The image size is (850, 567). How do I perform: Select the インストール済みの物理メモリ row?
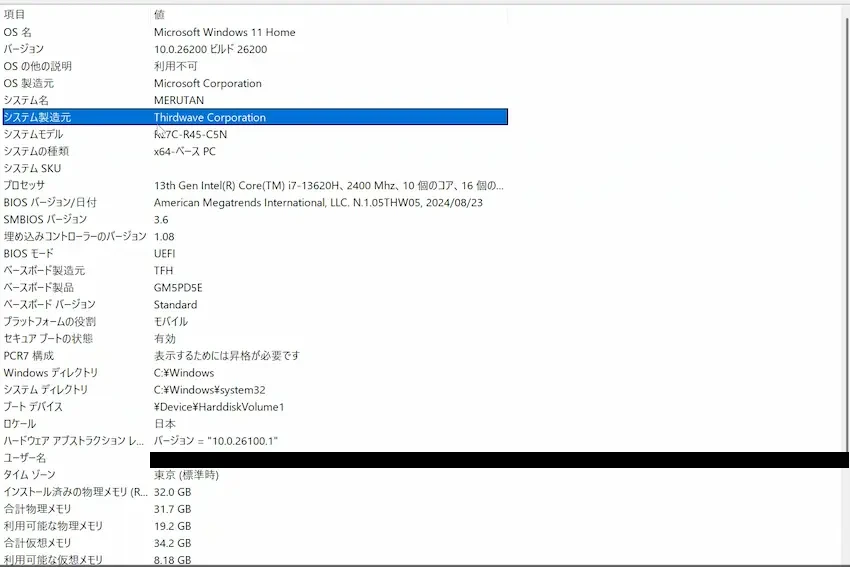[255, 492]
